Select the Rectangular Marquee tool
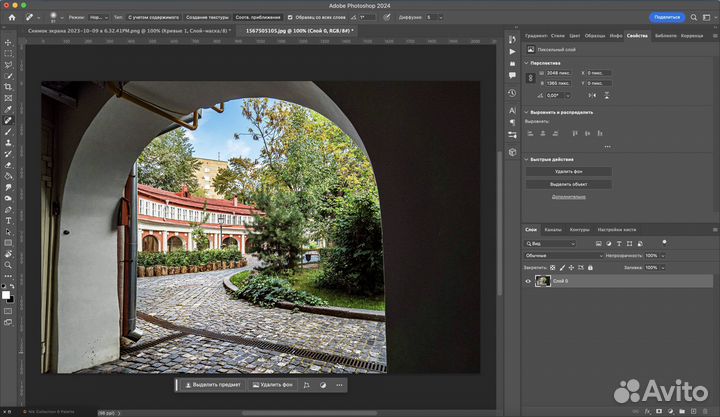Screen dimensions: 720x417 coord(8,54)
